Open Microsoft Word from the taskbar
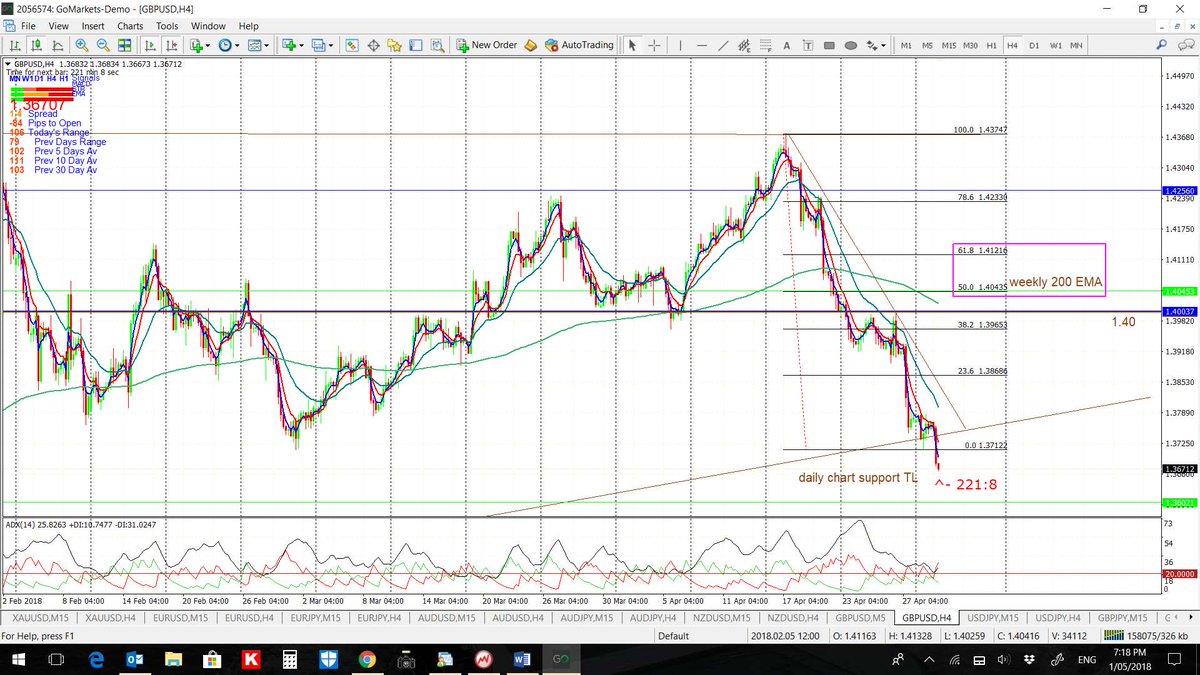This screenshot has width=1200, height=675. [x=523, y=661]
